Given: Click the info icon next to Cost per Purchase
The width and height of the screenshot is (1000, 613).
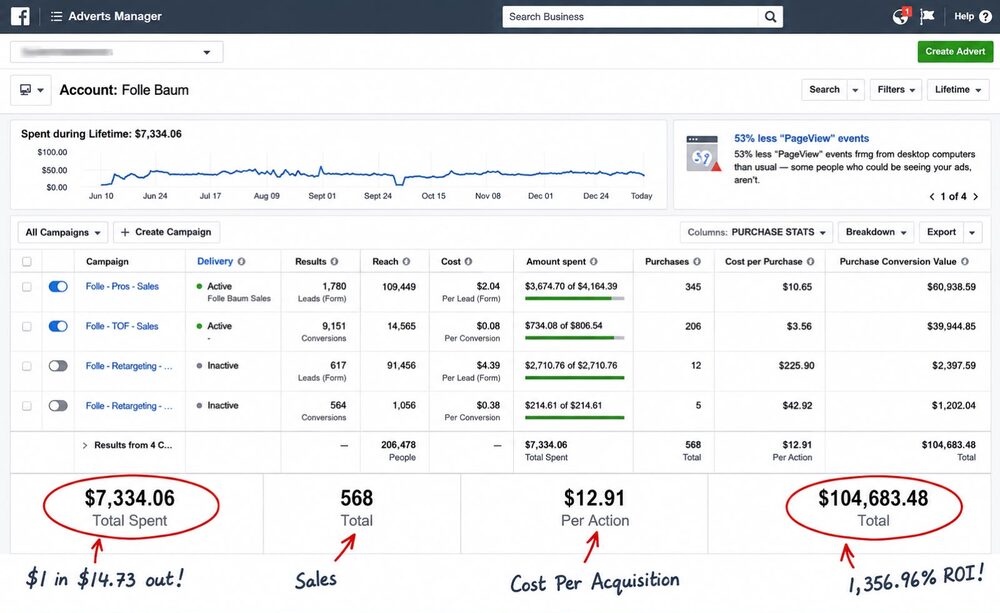Looking at the screenshot, I should tap(811, 262).
